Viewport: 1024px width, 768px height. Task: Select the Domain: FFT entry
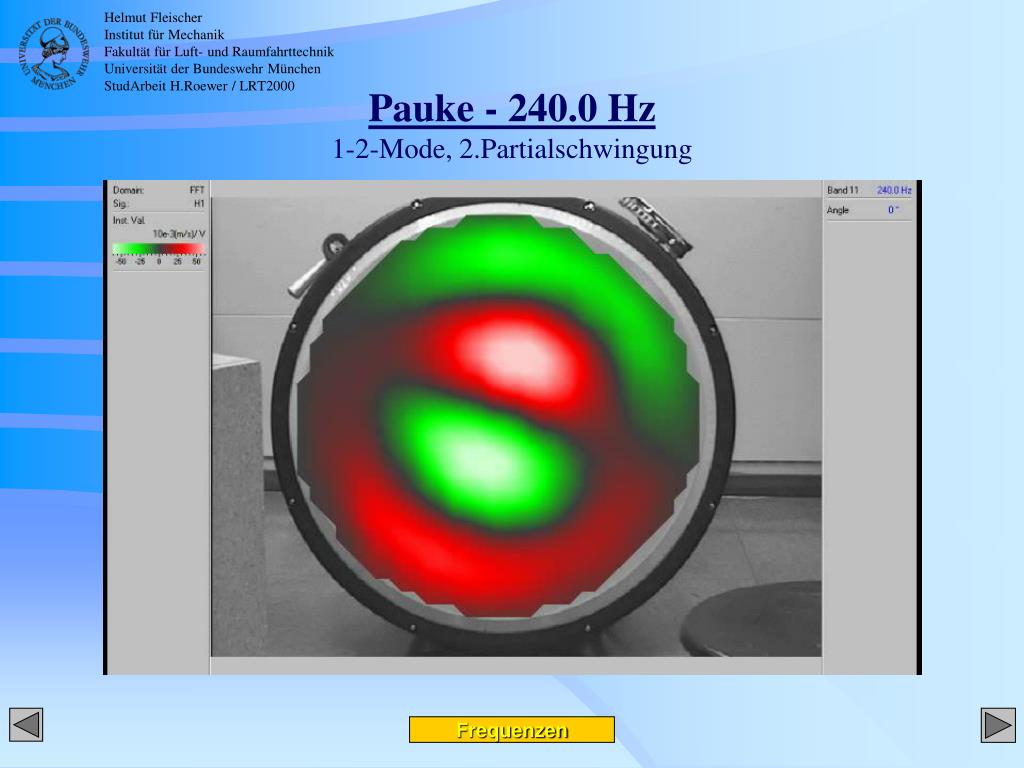click(x=159, y=190)
